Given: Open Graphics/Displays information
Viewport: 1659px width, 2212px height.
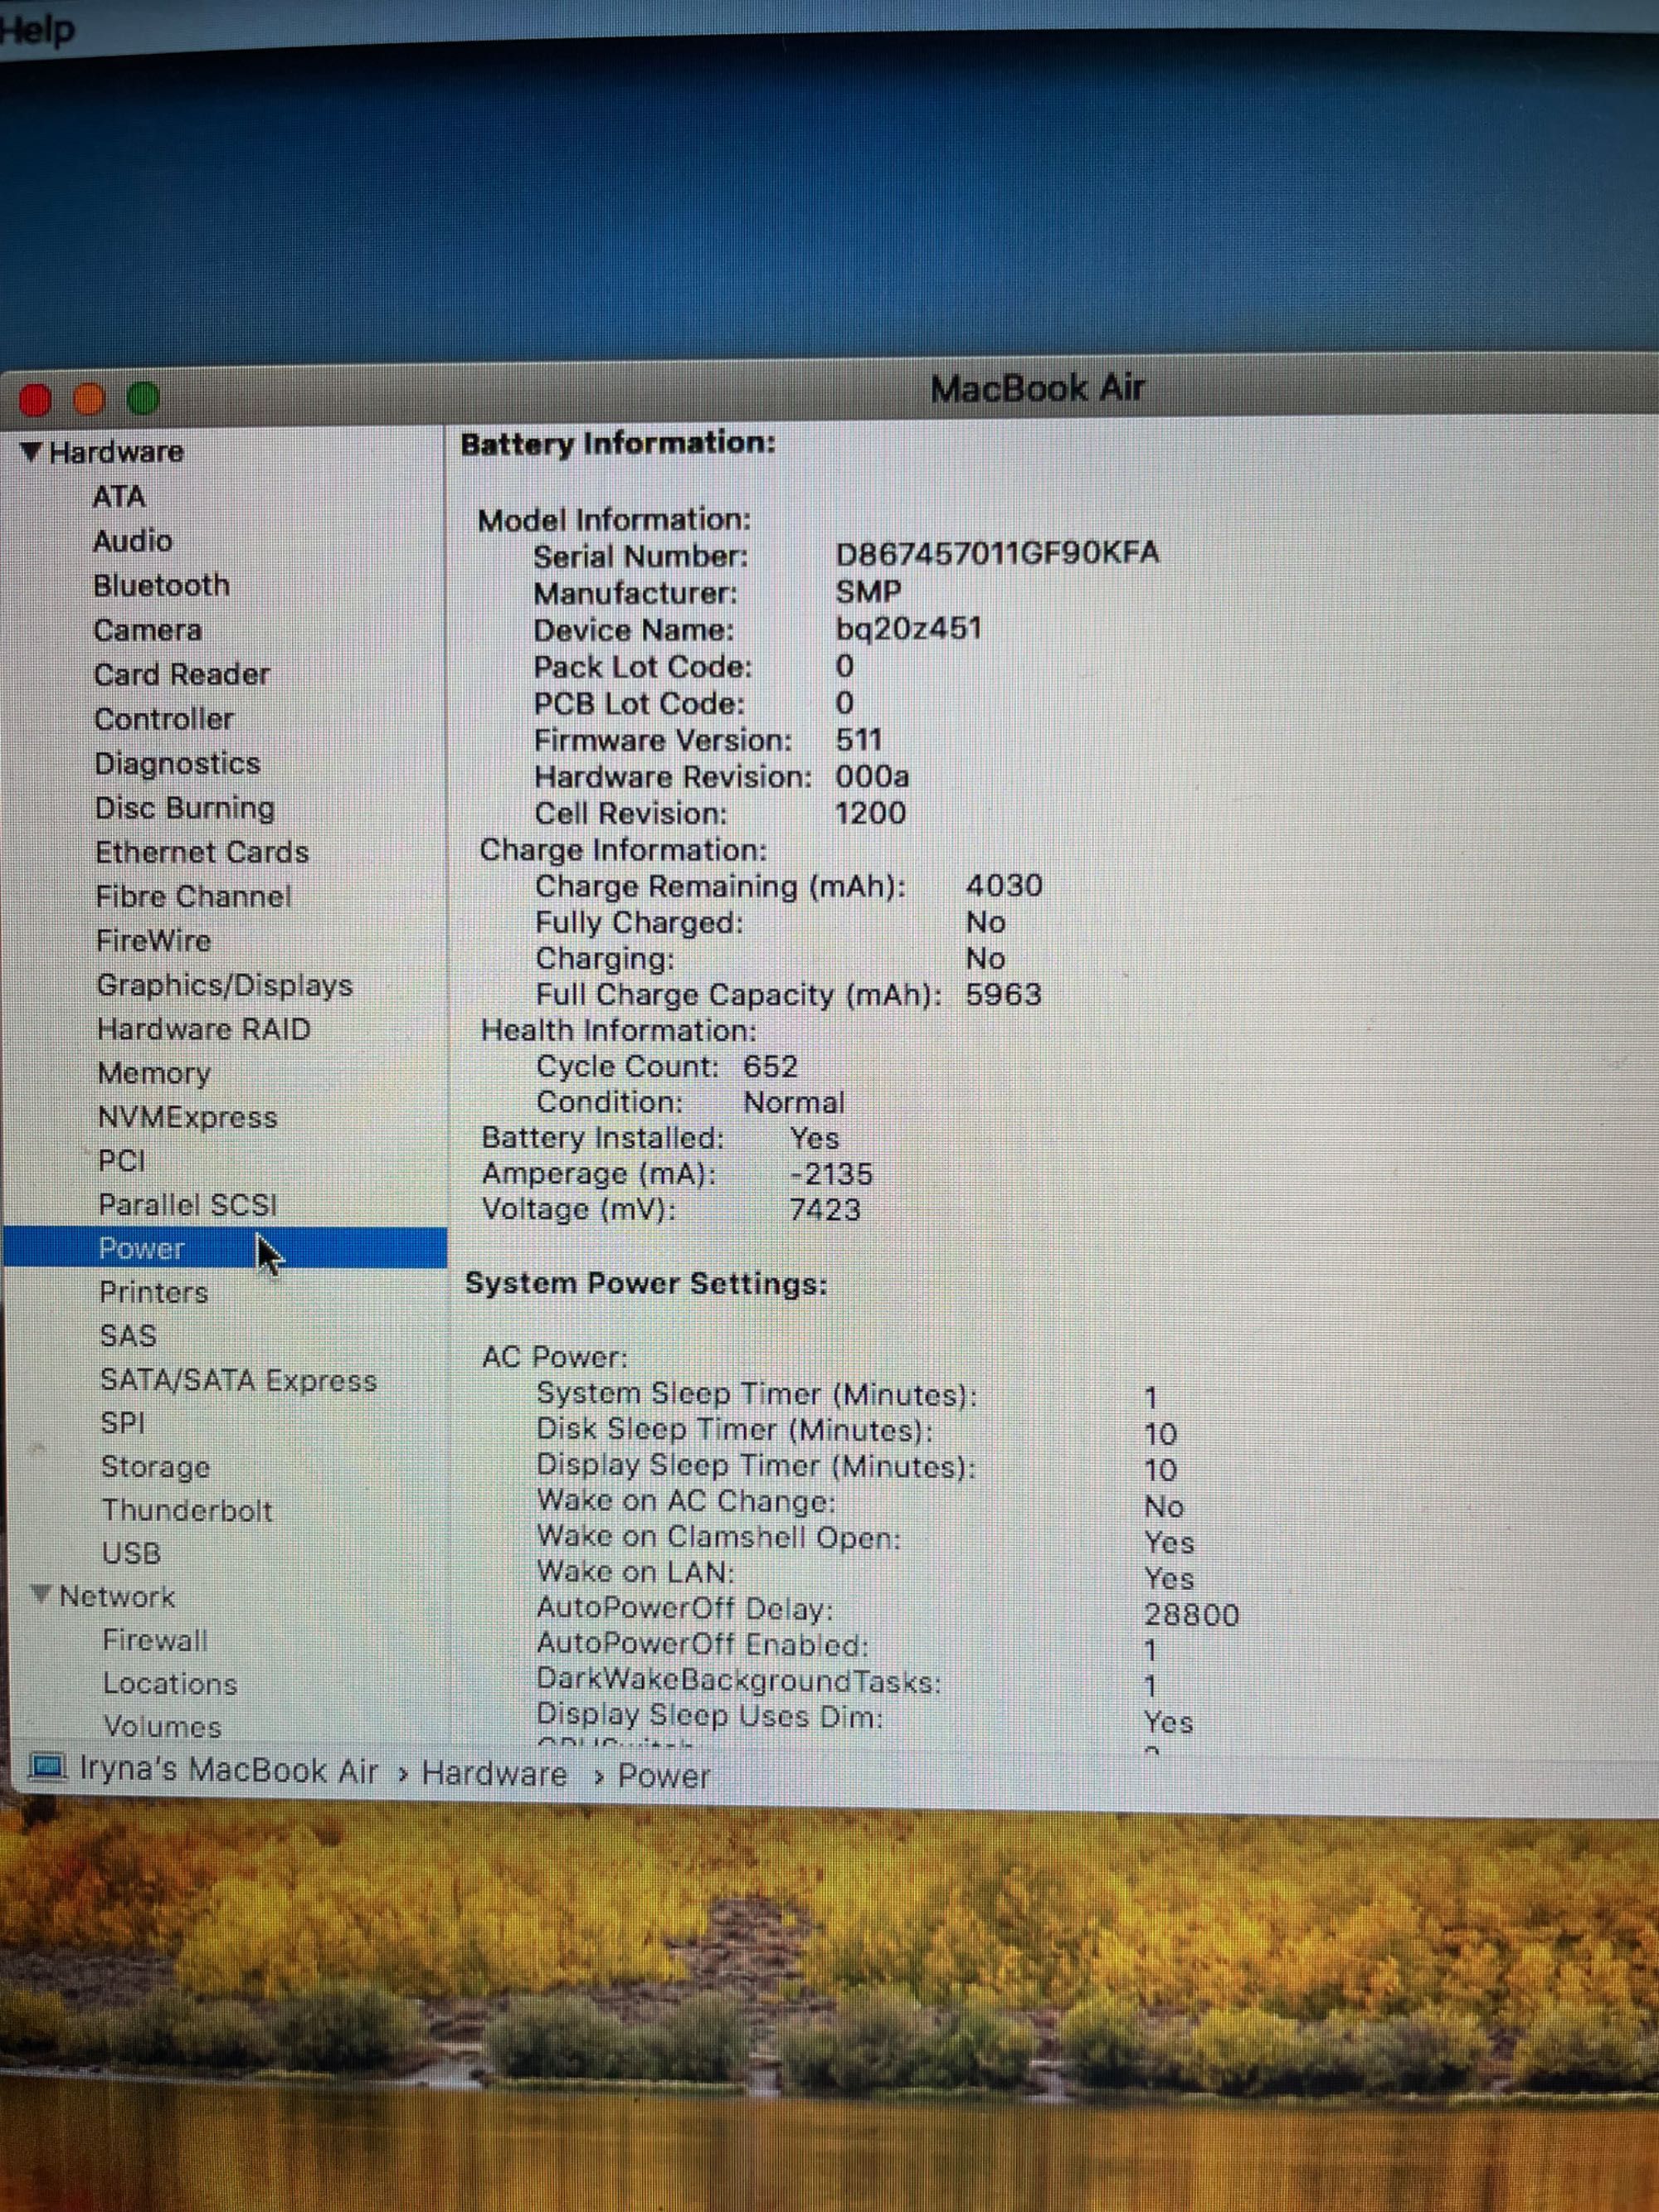Looking at the screenshot, I should pos(224,986).
